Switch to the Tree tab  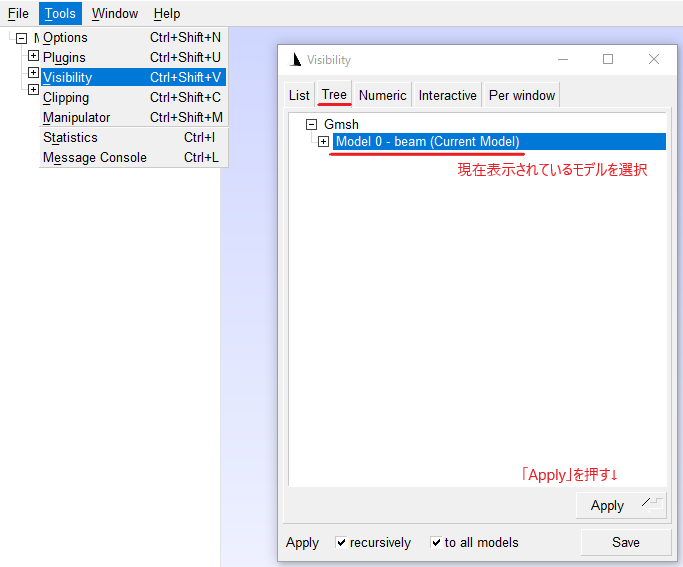[334, 94]
